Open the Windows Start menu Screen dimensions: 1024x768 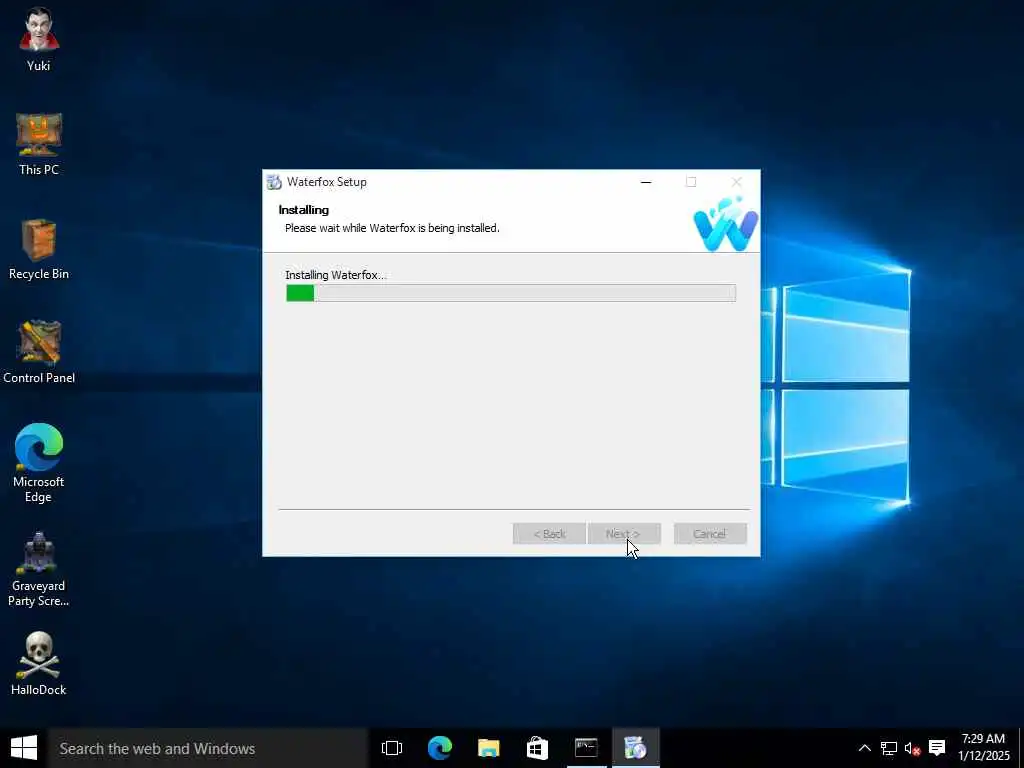(24, 748)
